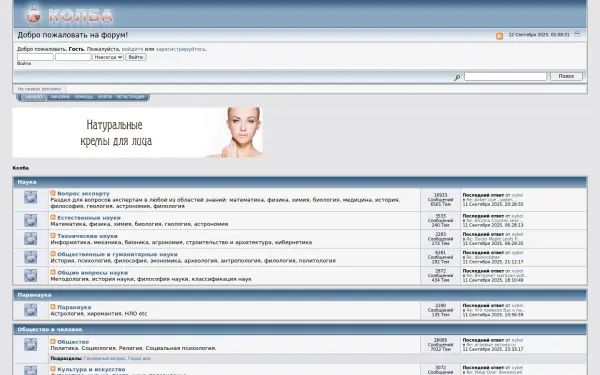Open the Наука category header

click(x=27, y=182)
